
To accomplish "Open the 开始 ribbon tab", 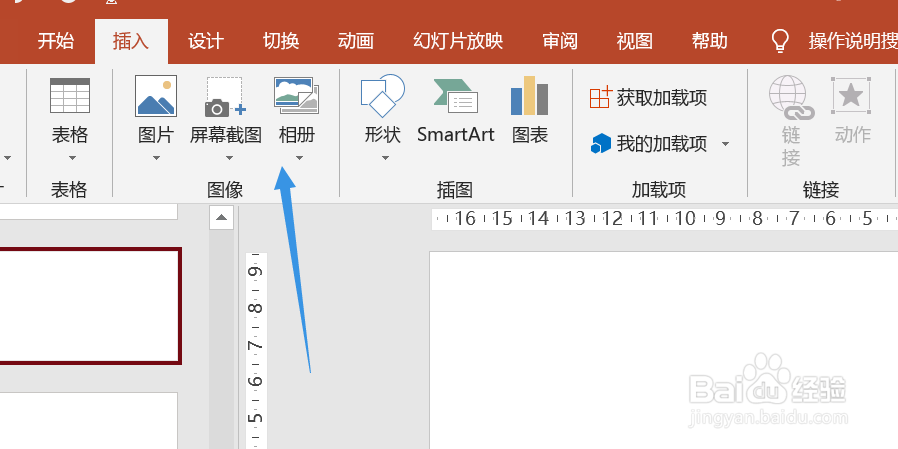I will (x=56, y=41).
